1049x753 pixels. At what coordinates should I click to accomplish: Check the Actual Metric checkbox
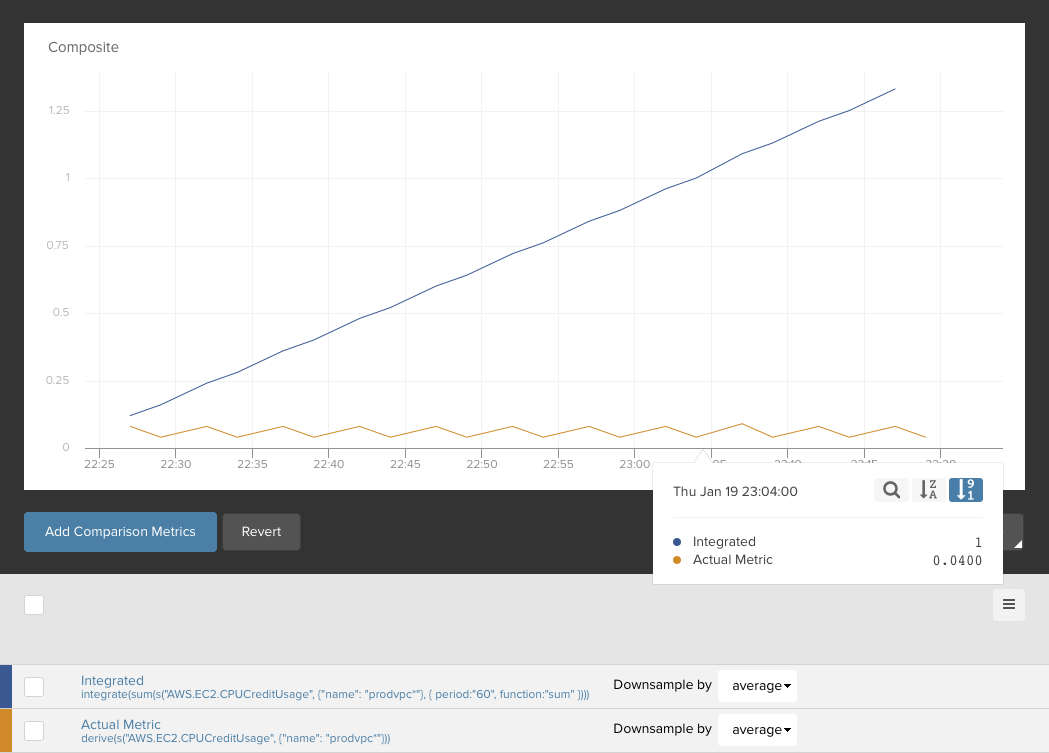[34, 730]
